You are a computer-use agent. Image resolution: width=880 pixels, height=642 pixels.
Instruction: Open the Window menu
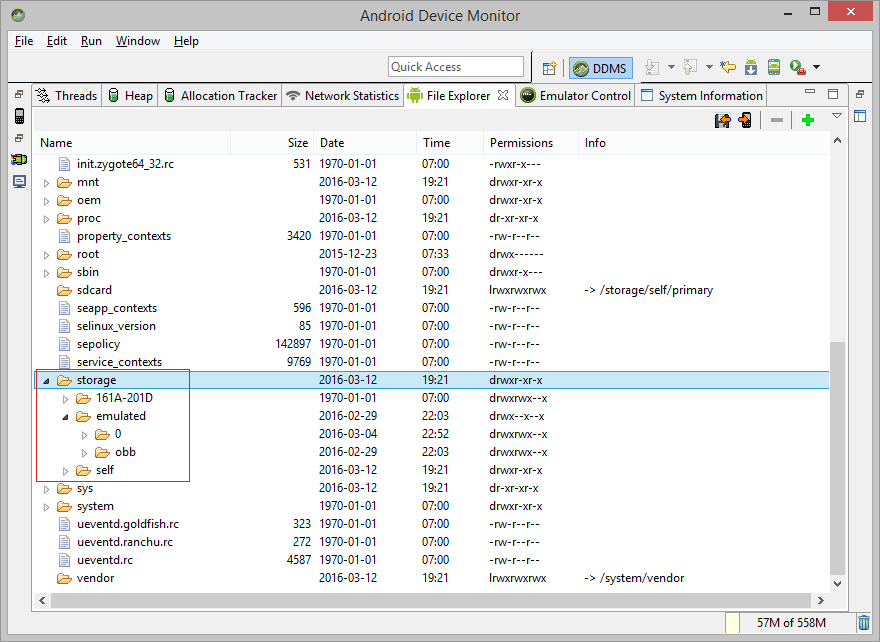138,41
